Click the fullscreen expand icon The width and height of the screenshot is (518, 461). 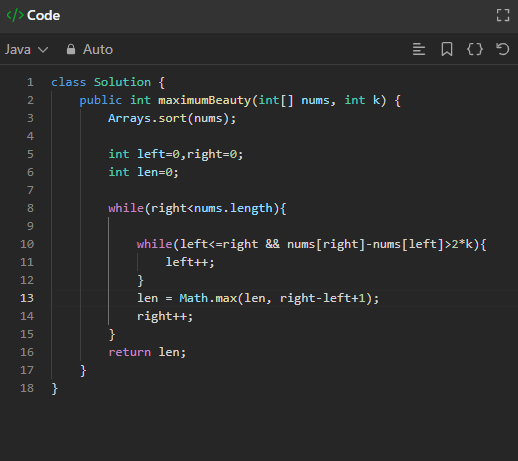(503, 15)
